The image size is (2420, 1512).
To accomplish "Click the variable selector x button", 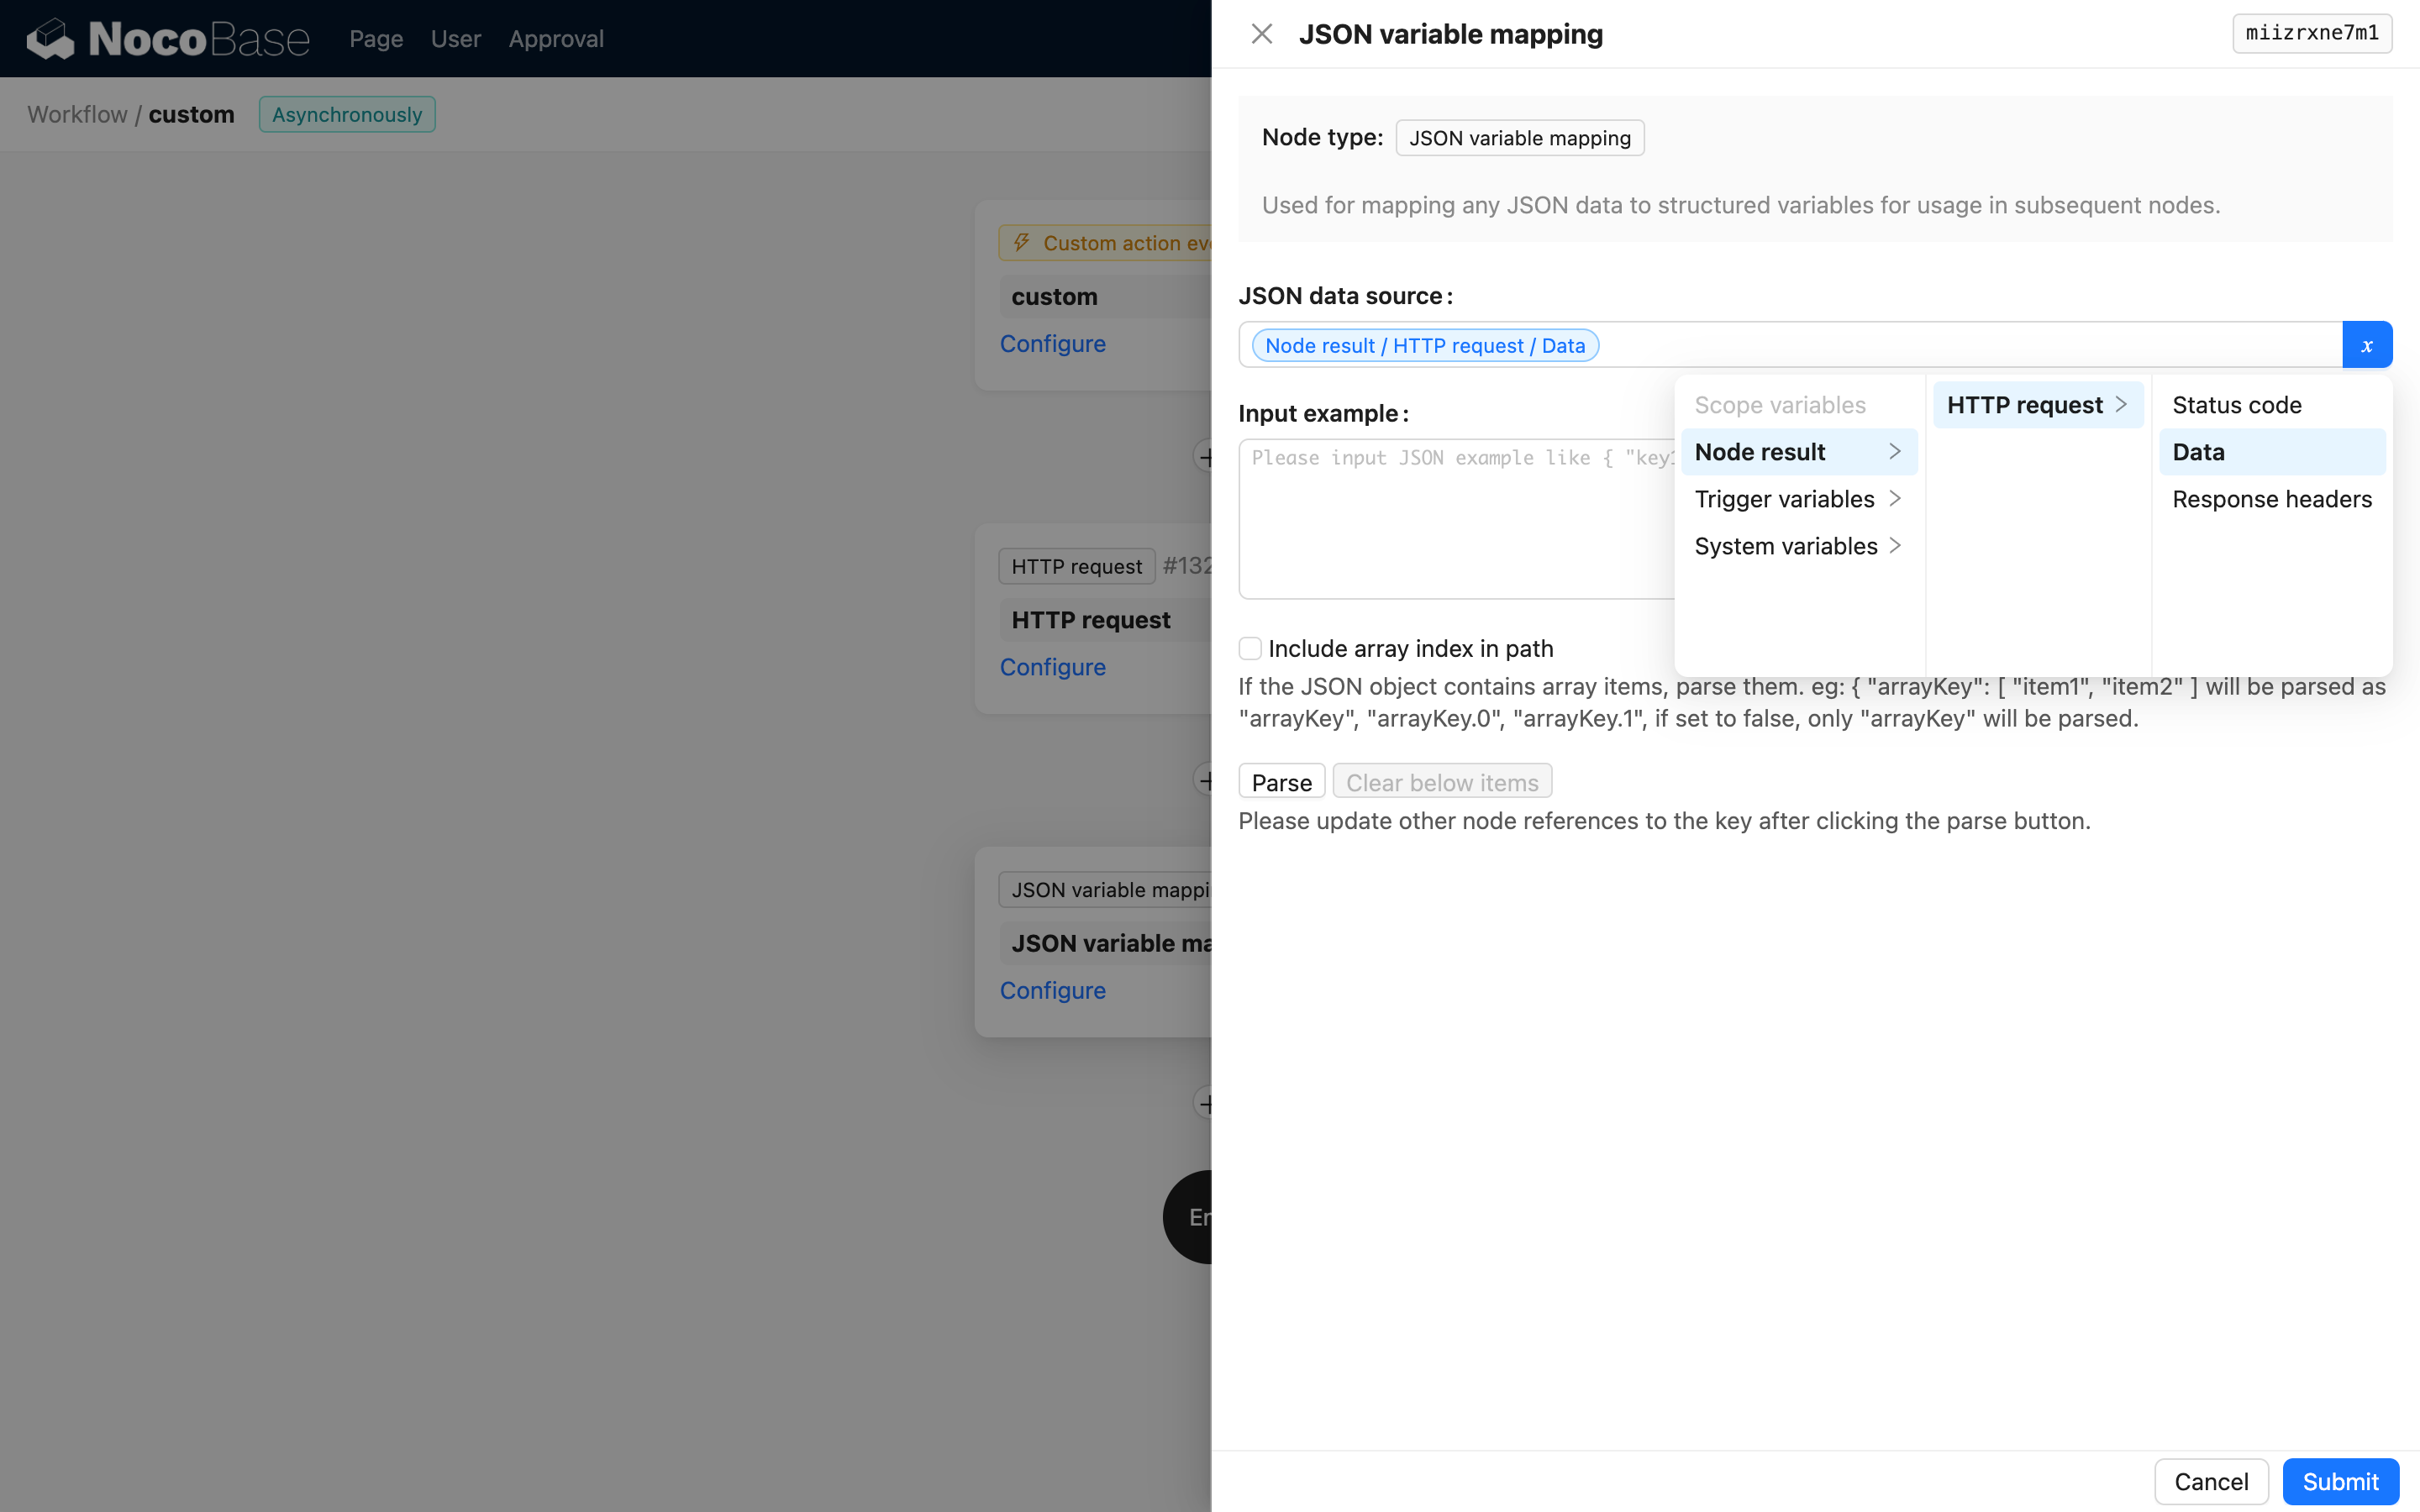I will click(2366, 345).
